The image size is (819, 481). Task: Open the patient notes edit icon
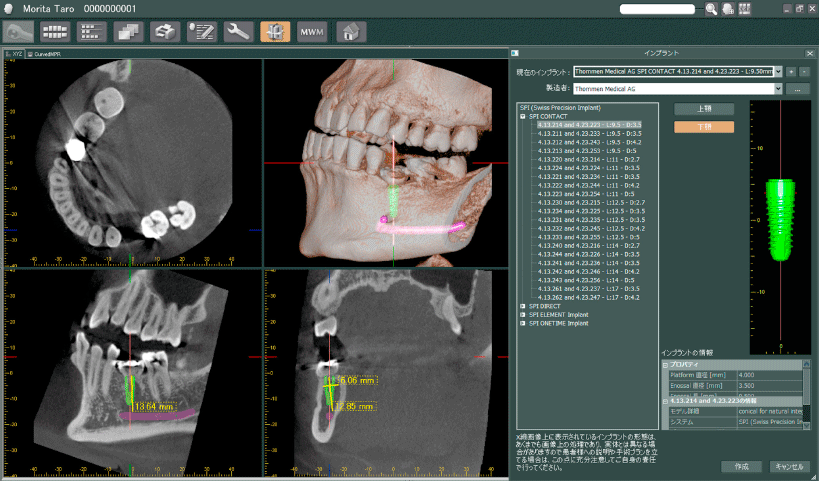[202, 30]
